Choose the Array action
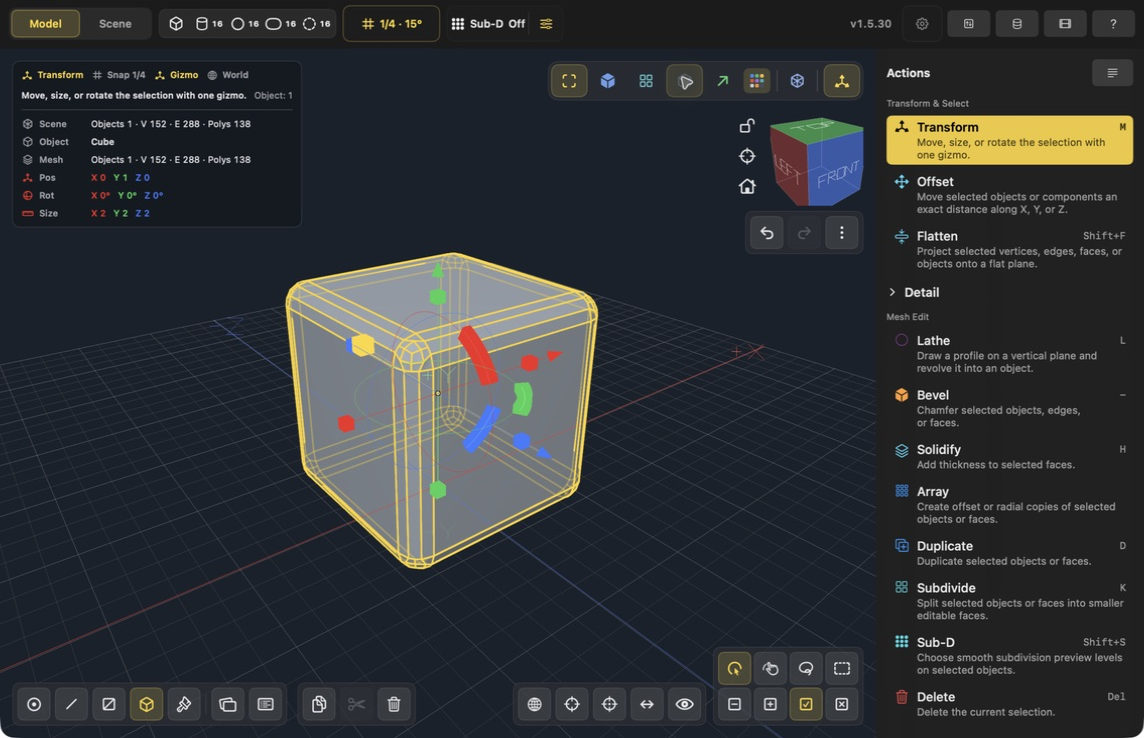This screenshot has width=1144, height=738. click(1010, 505)
